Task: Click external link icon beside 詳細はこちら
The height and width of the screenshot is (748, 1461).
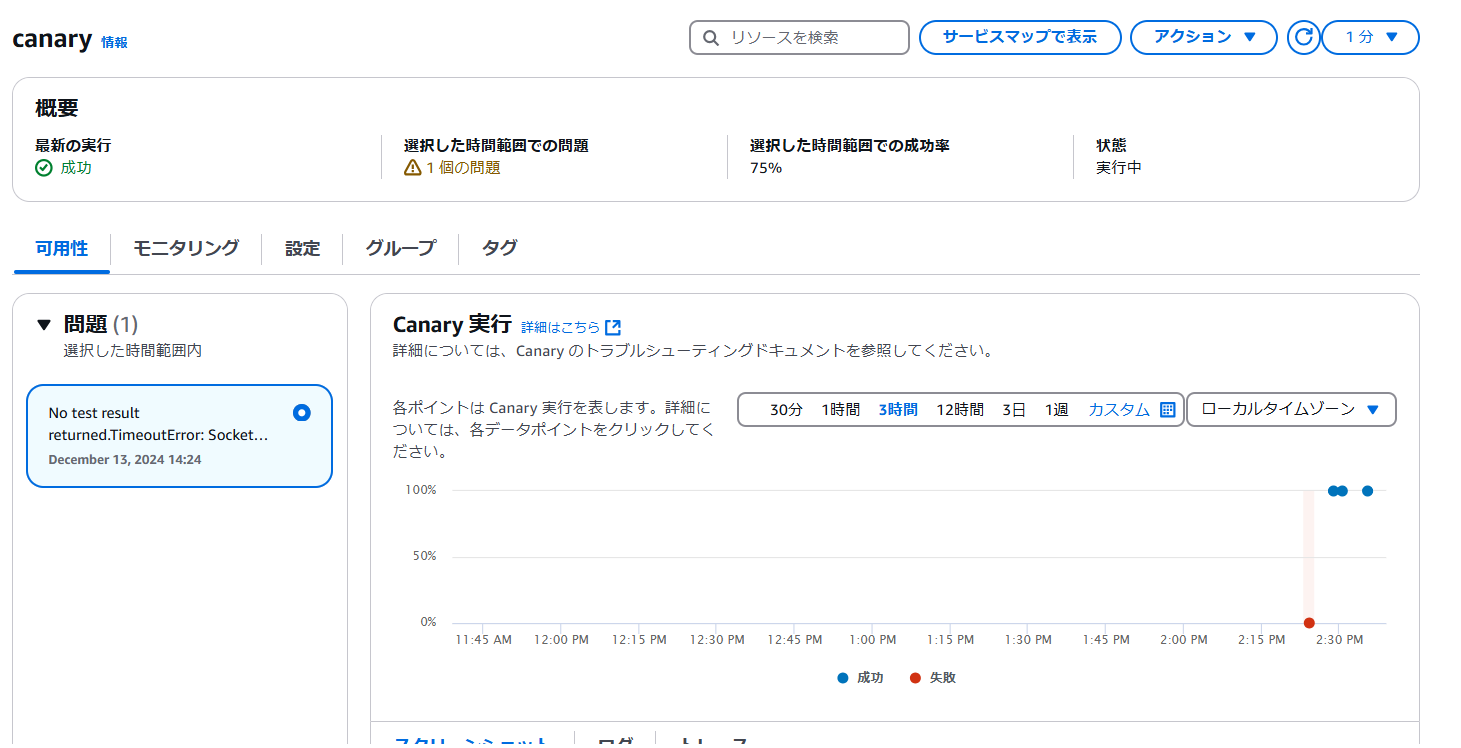Action: (613, 327)
